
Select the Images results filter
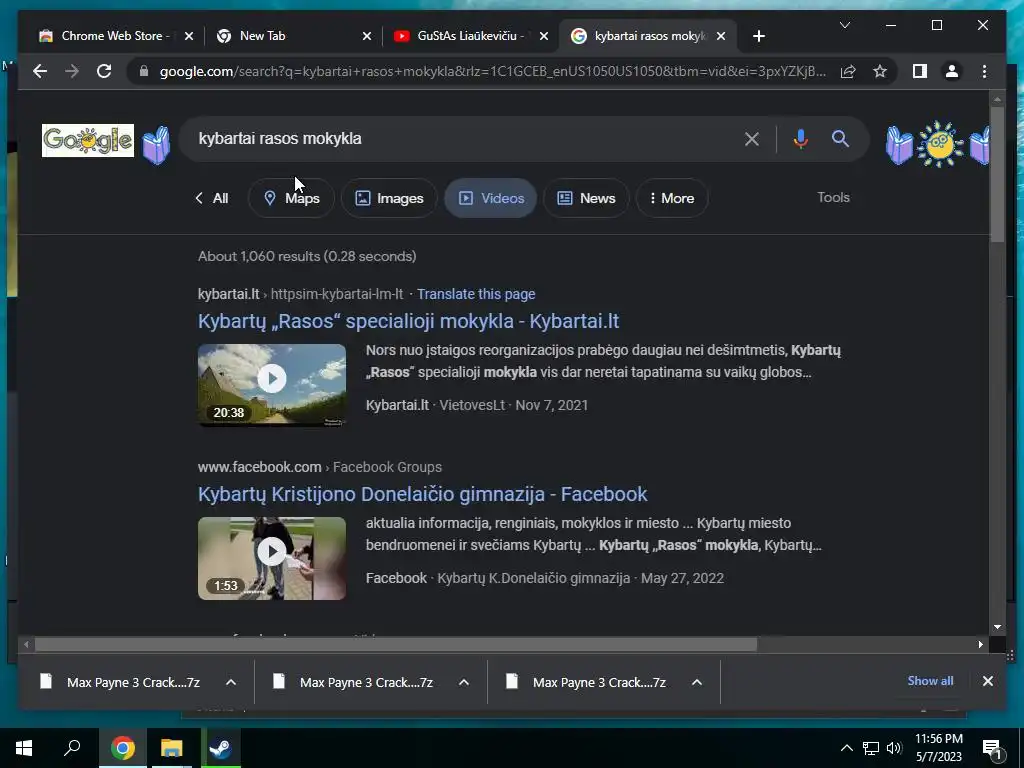coord(389,198)
